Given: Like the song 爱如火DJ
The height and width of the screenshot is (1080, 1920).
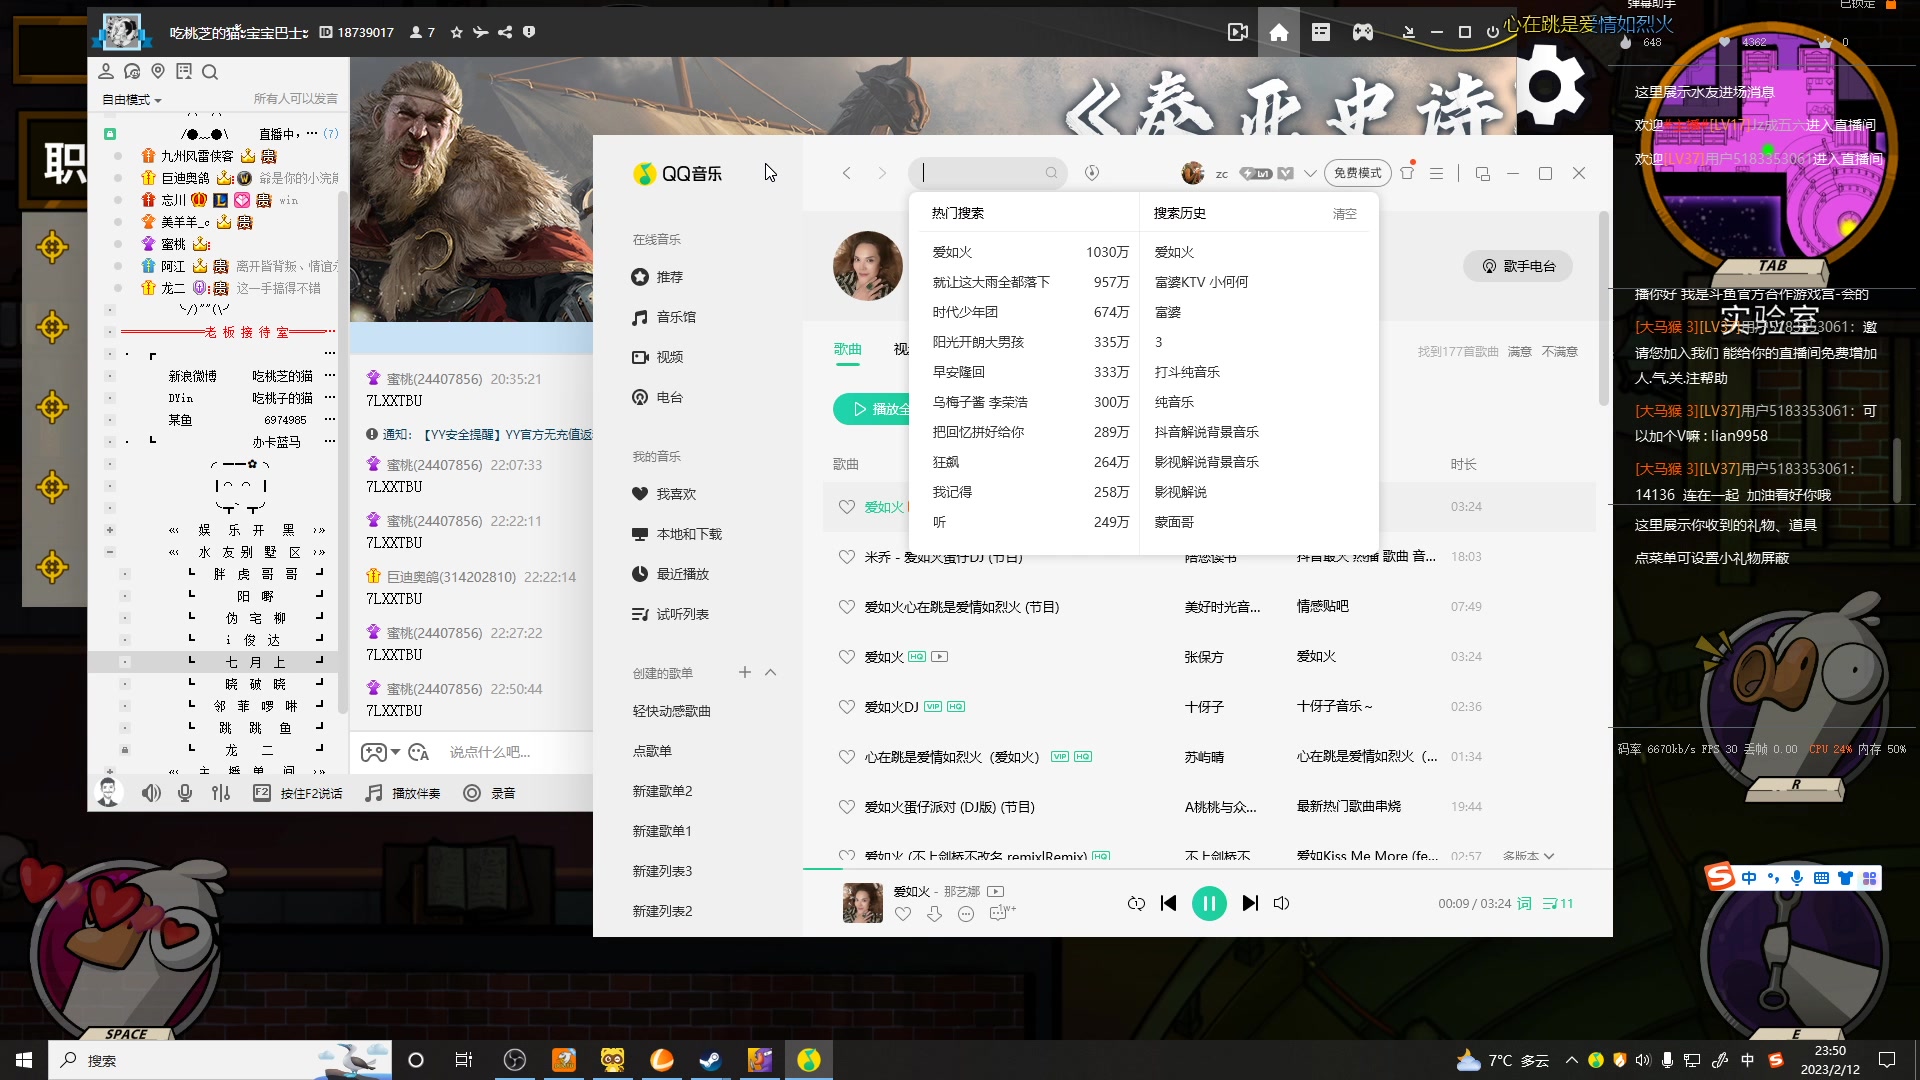Looking at the screenshot, I should pyautogui.click(x=846, y=707).
